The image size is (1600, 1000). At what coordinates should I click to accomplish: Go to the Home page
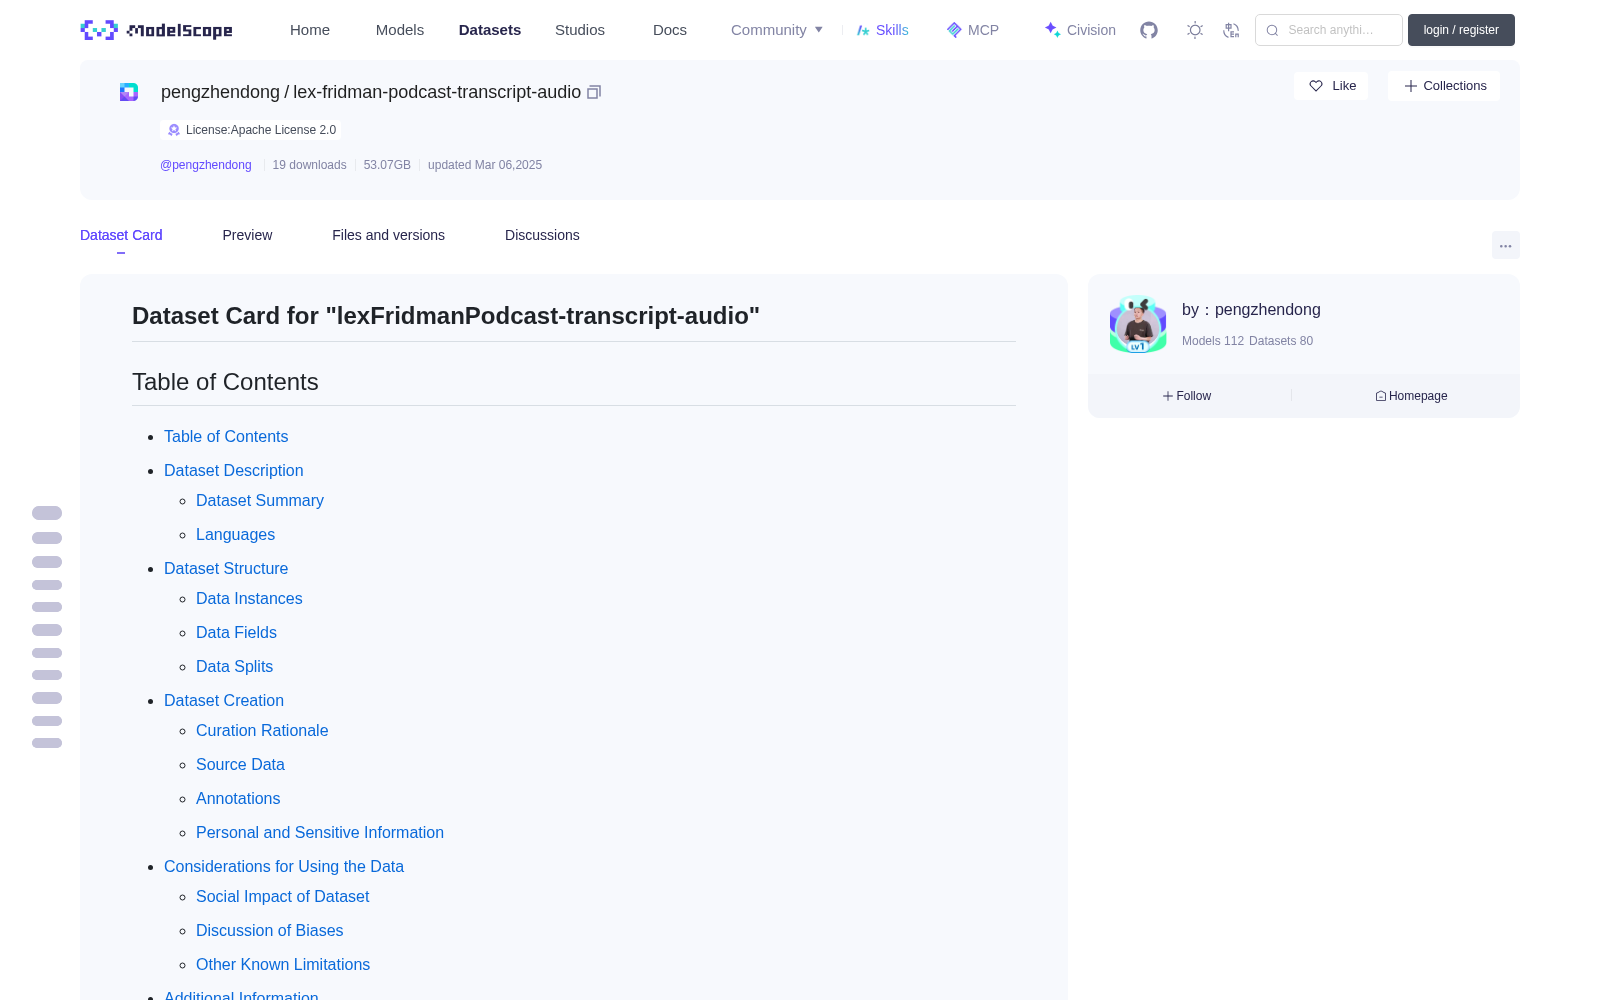(310, 30)
